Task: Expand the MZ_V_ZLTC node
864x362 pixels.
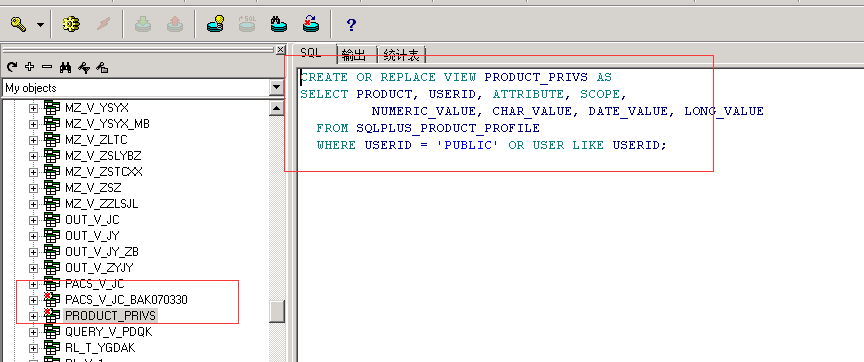Action: tap(34, 140)
